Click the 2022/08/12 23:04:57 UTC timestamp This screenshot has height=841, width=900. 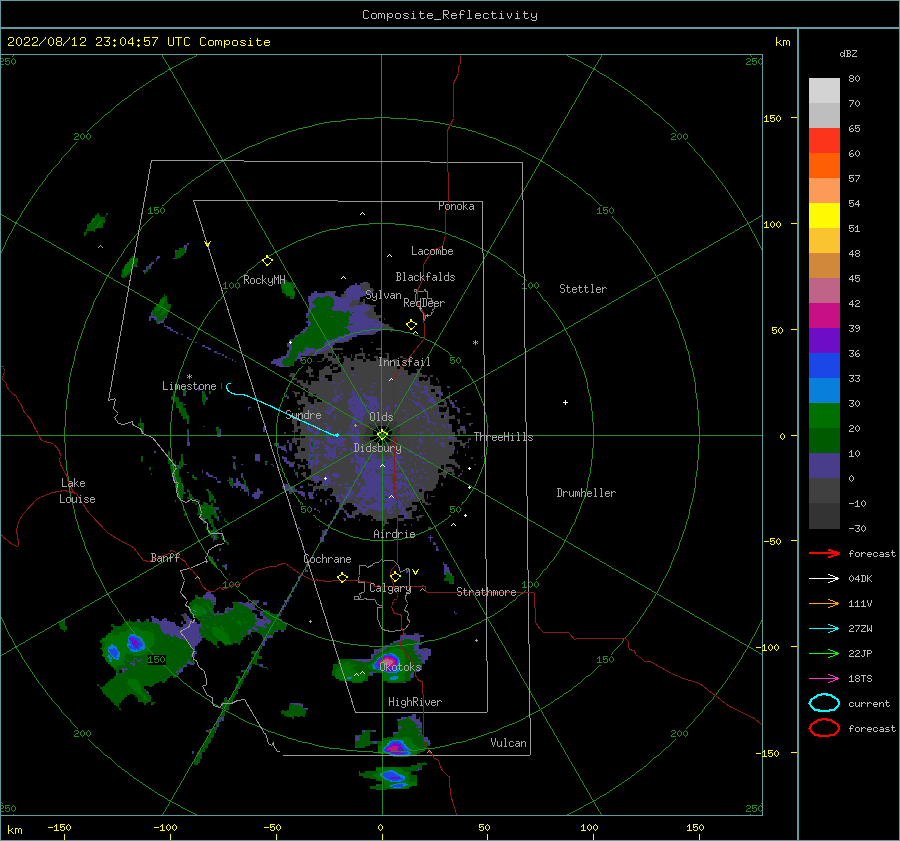[83, 42]
